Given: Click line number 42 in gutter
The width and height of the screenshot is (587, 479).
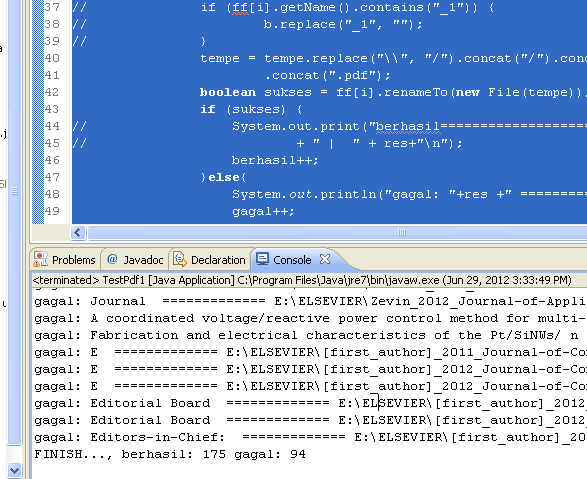Looking at the screenshot, I should [52, 92].
